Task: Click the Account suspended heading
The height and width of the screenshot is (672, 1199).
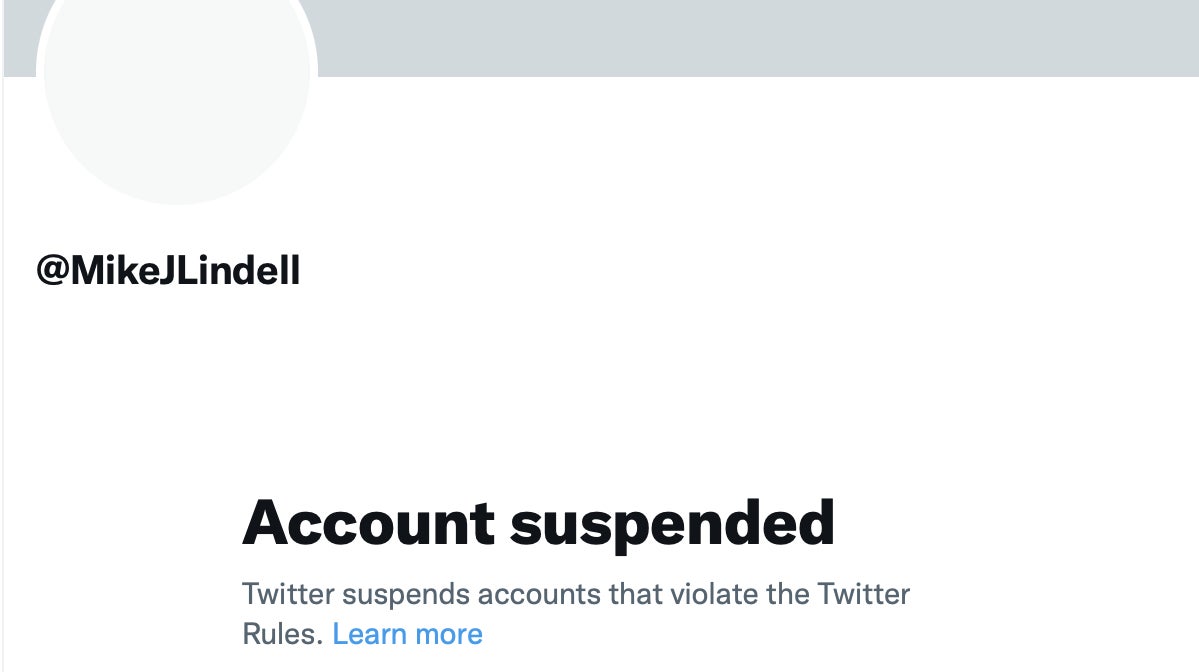Action: click(538, 522)
